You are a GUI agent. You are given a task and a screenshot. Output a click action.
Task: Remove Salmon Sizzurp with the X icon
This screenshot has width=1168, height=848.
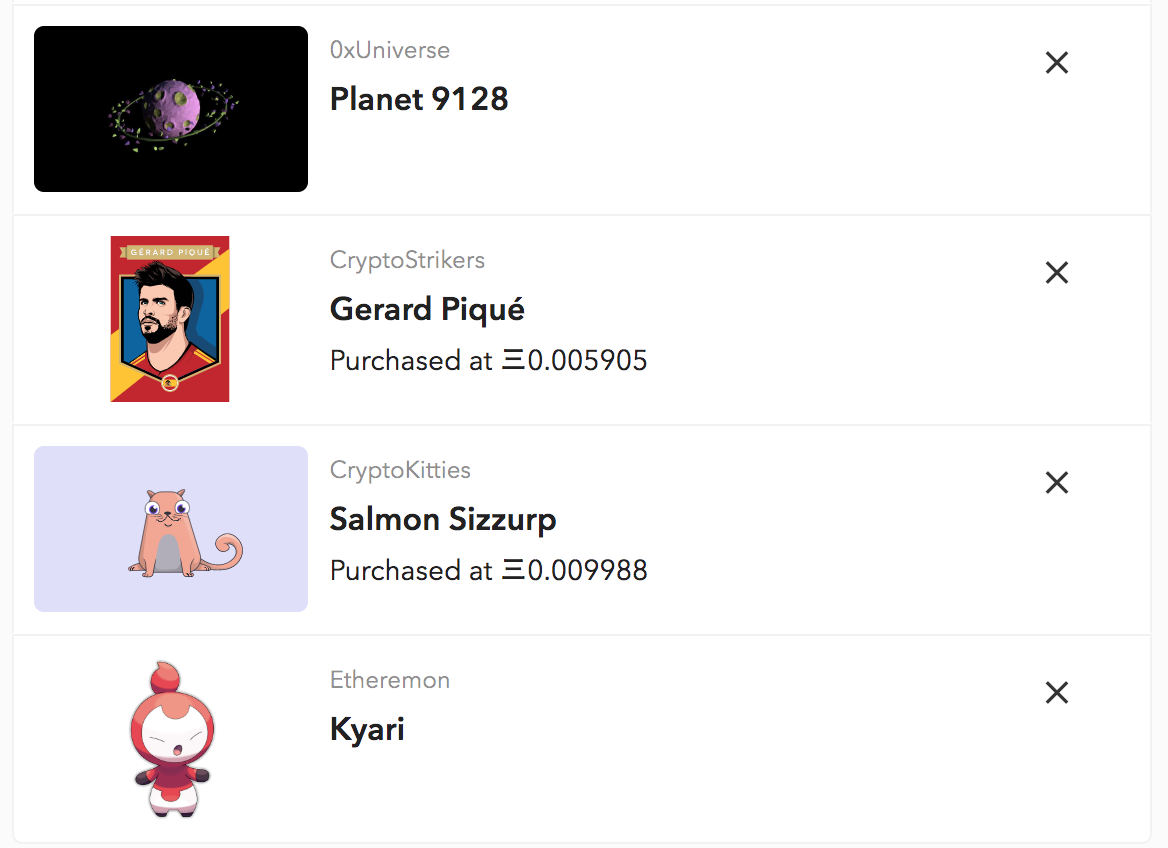[1056, 483]
